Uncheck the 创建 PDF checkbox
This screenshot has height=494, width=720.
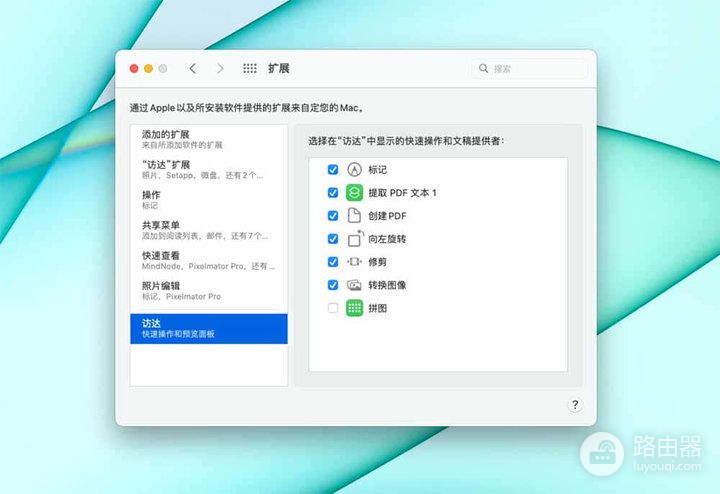coord(333,215)
